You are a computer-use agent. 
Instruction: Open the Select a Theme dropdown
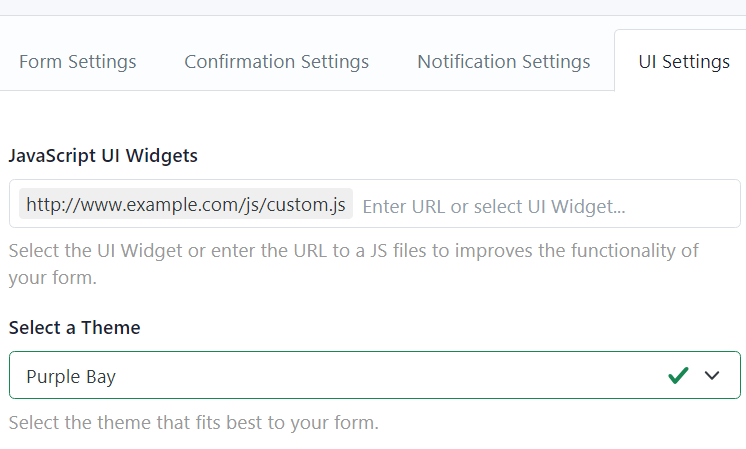(x=340, y=376)
